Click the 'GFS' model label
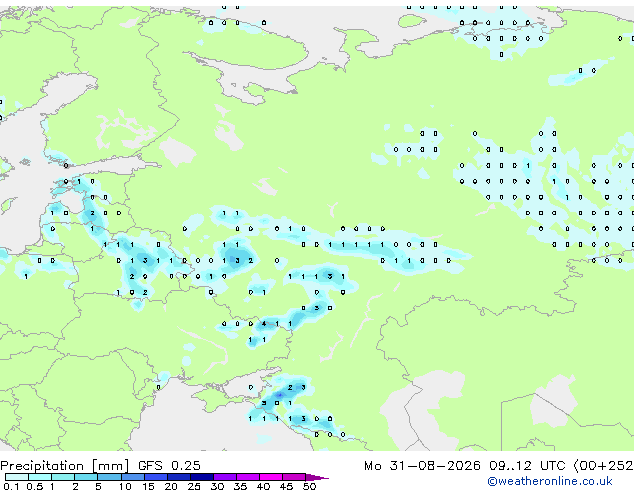The image size is (634, 490). click(x=150, y=466)
